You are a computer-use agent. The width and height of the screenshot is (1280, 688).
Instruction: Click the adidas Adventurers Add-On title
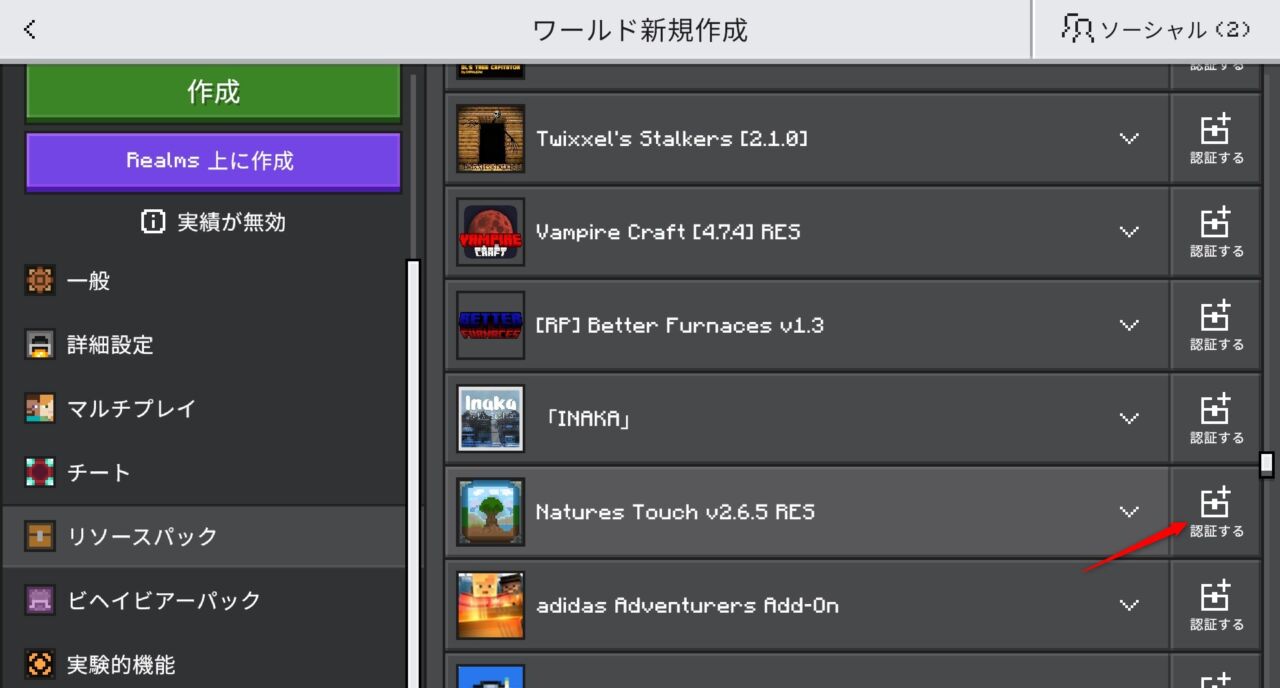coord(687,605)
